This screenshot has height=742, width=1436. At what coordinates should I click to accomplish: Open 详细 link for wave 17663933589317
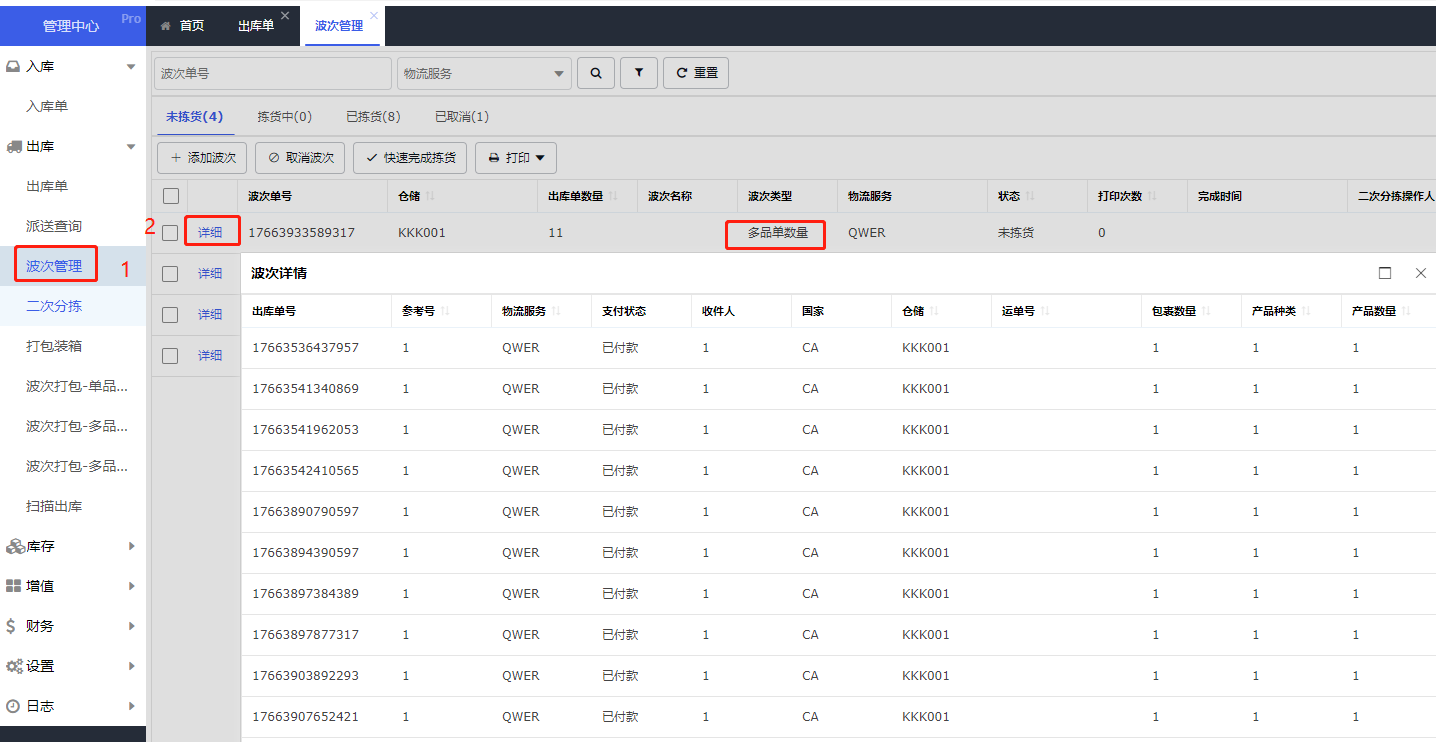(x=210, y=233)
